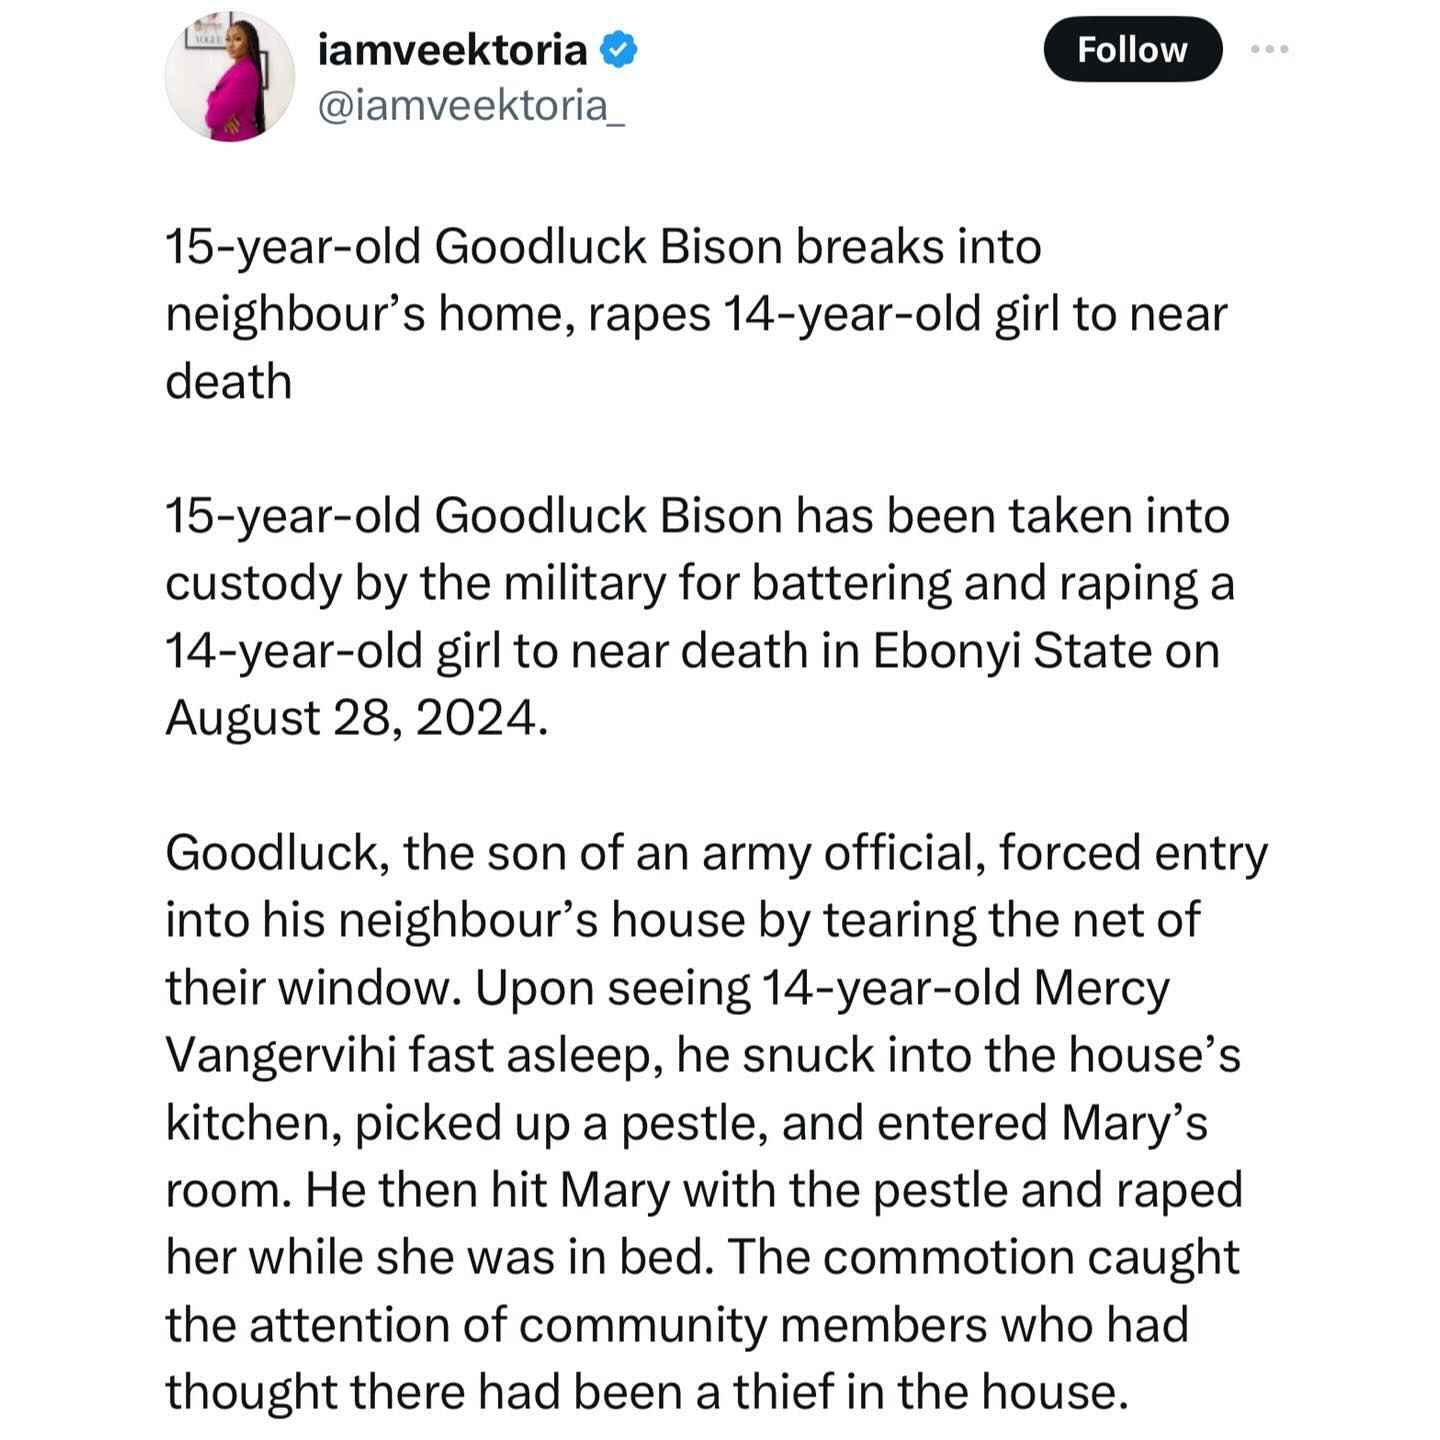Click the line 'her while she was in bed'
Screen dimensions: 1440x1440
pyautogui.click(x=702, y=1257)
